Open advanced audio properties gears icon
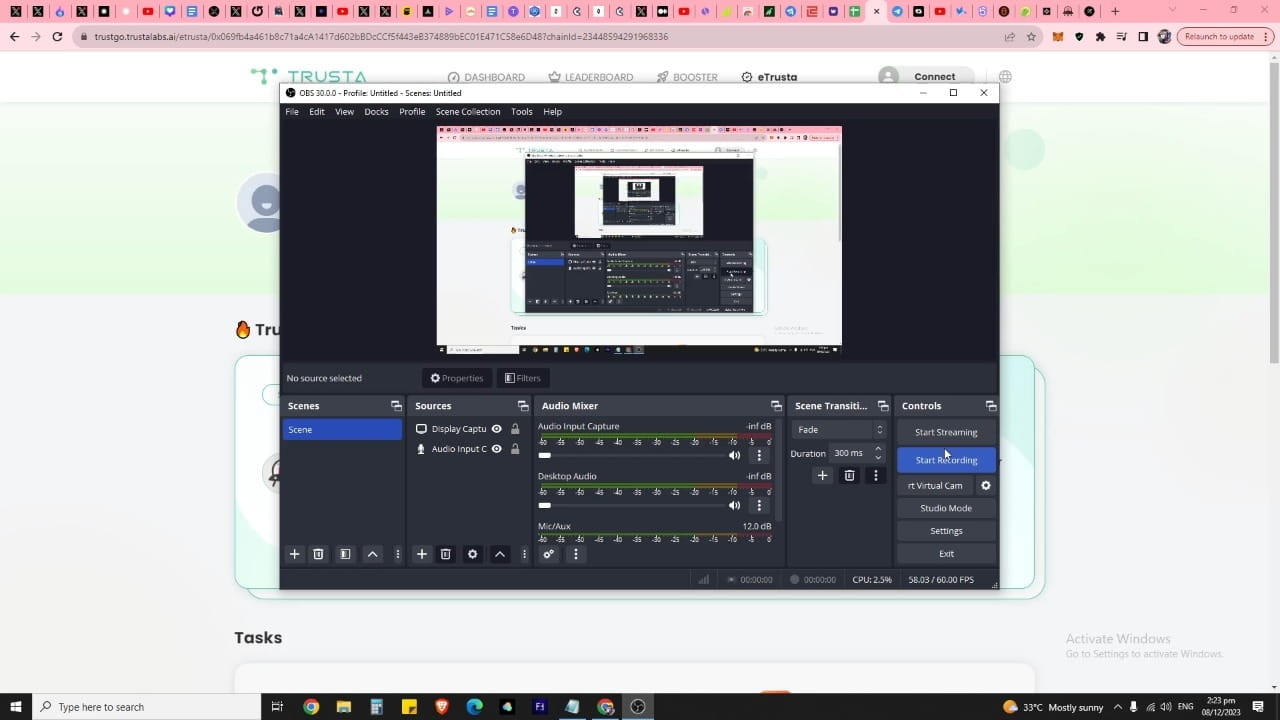 coord(548,554)
